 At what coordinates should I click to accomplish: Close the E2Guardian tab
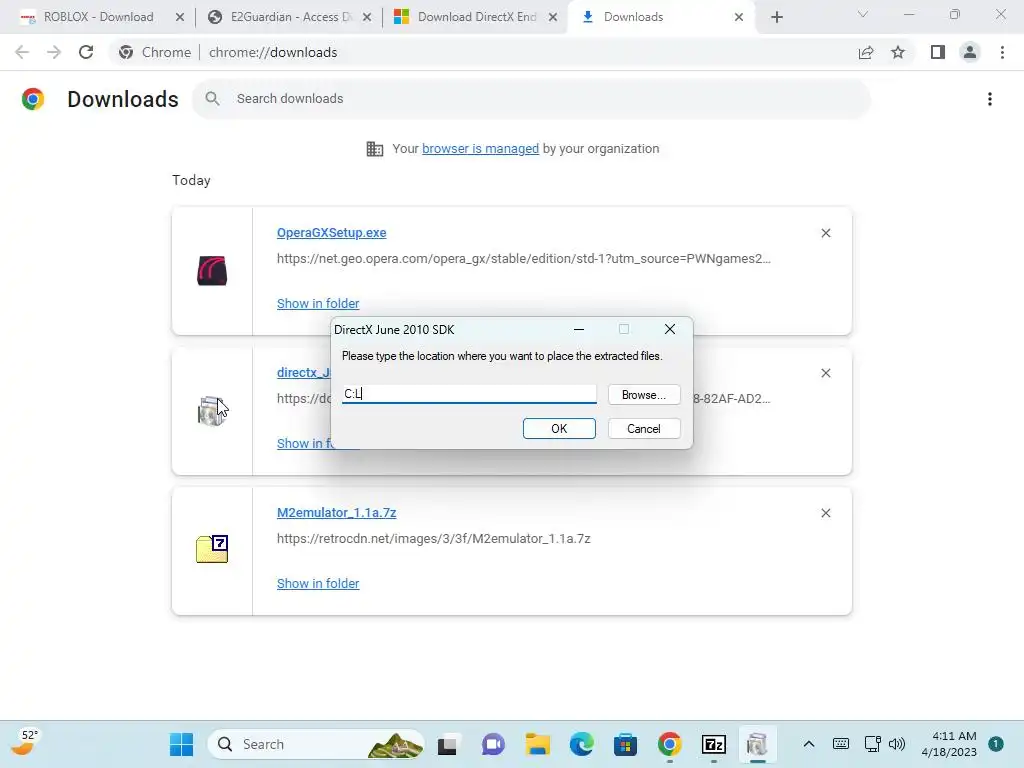coord(367,17)
